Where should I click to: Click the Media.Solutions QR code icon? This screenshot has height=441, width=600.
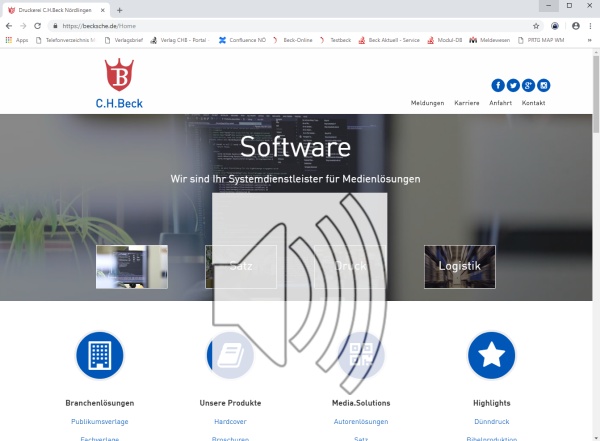click(361, 355)
